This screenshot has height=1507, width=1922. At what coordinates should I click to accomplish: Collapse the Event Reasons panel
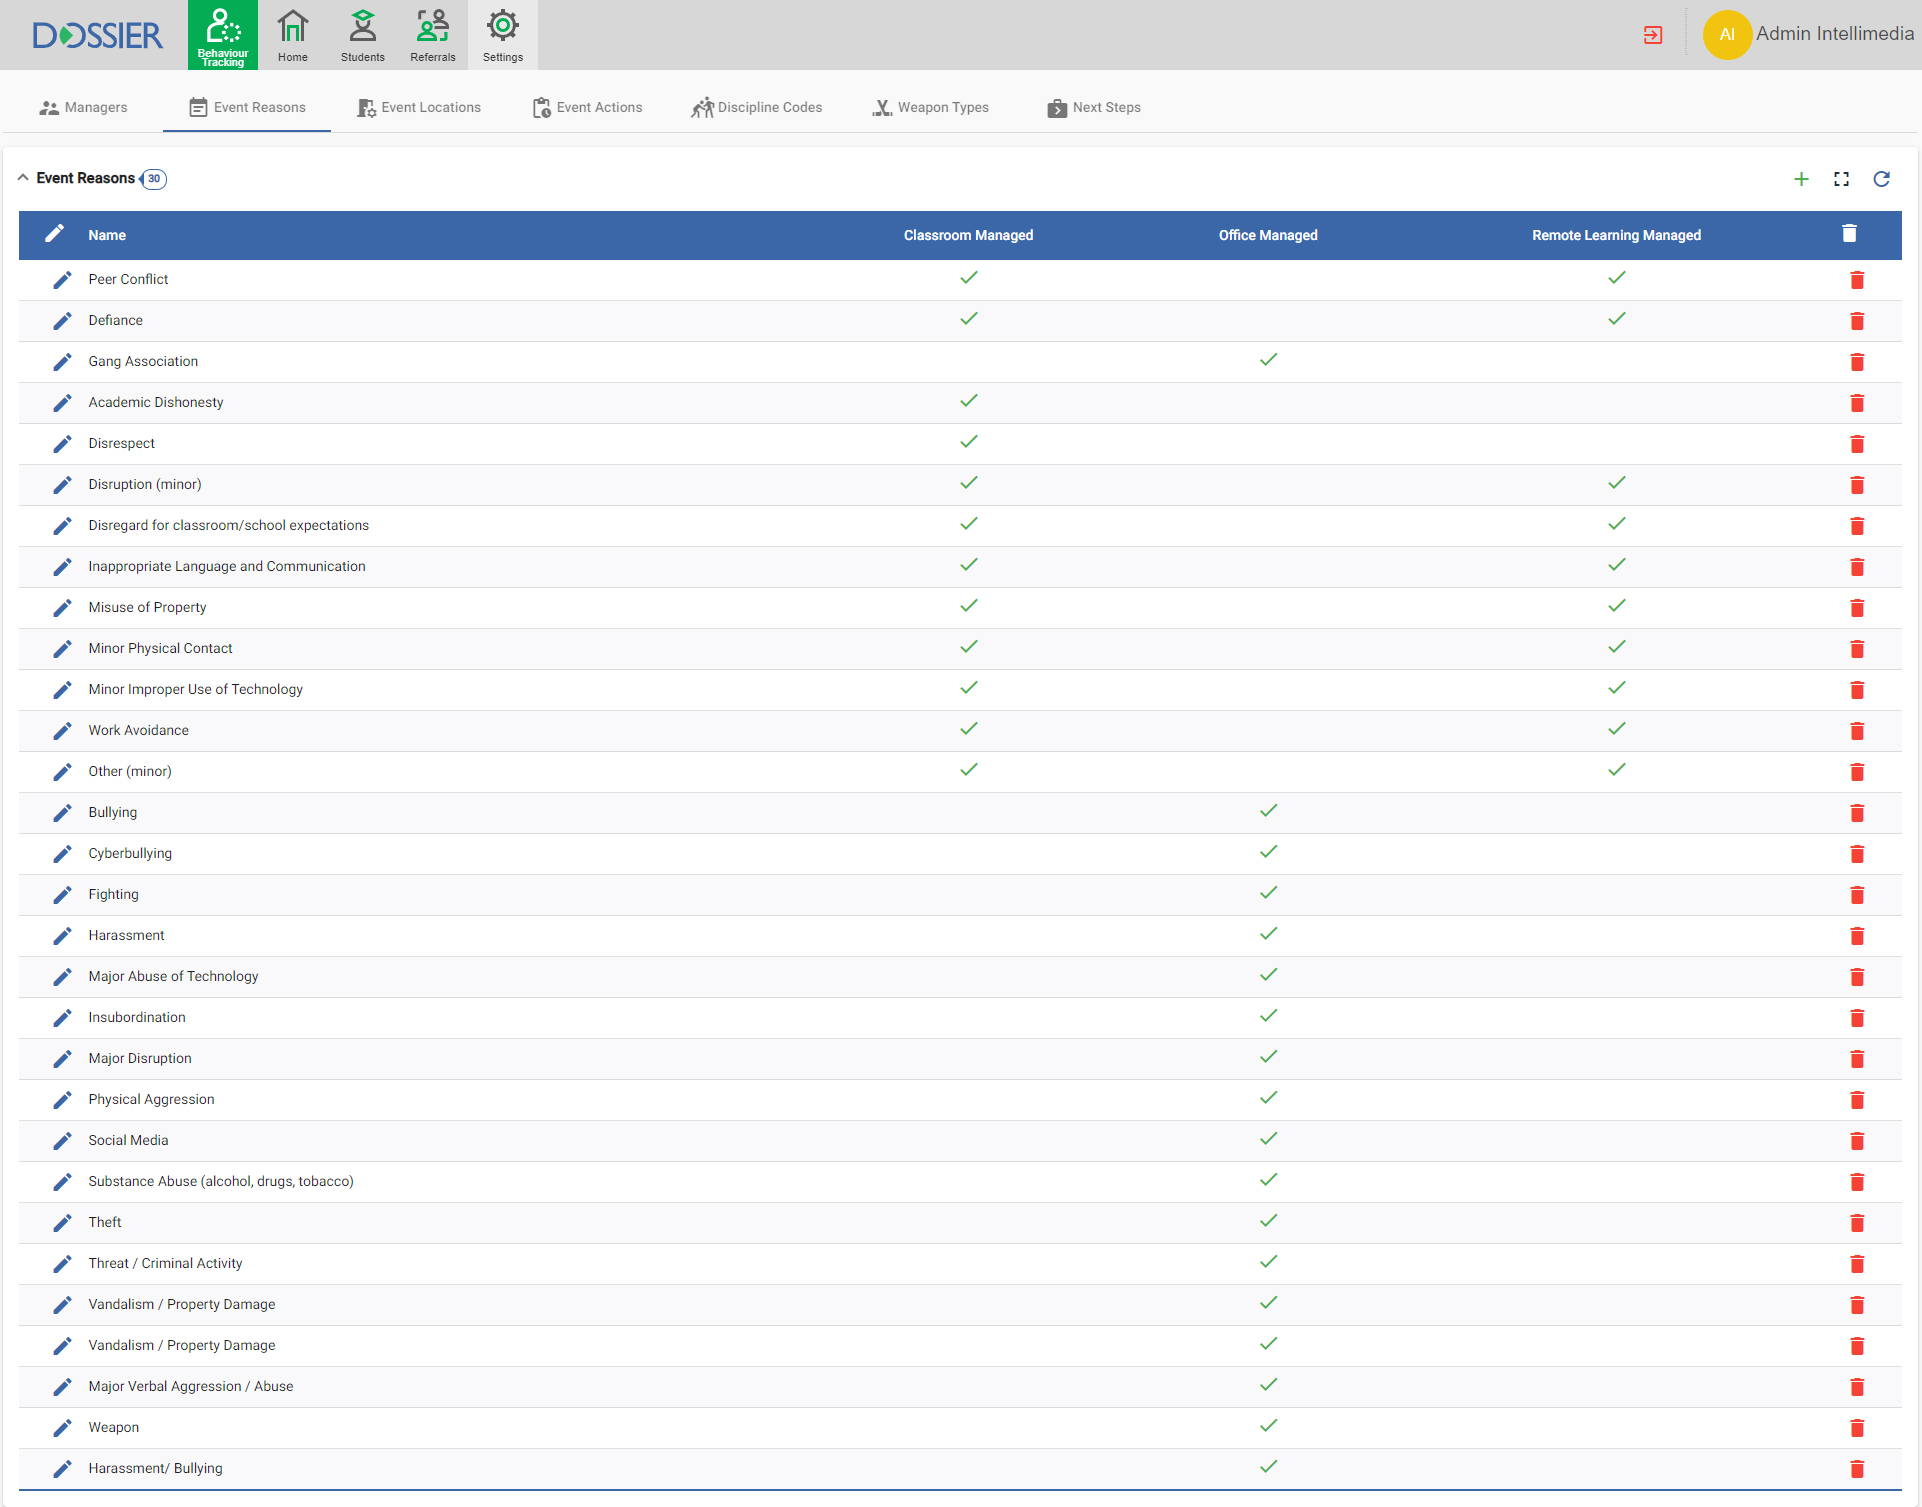[23, 178]
